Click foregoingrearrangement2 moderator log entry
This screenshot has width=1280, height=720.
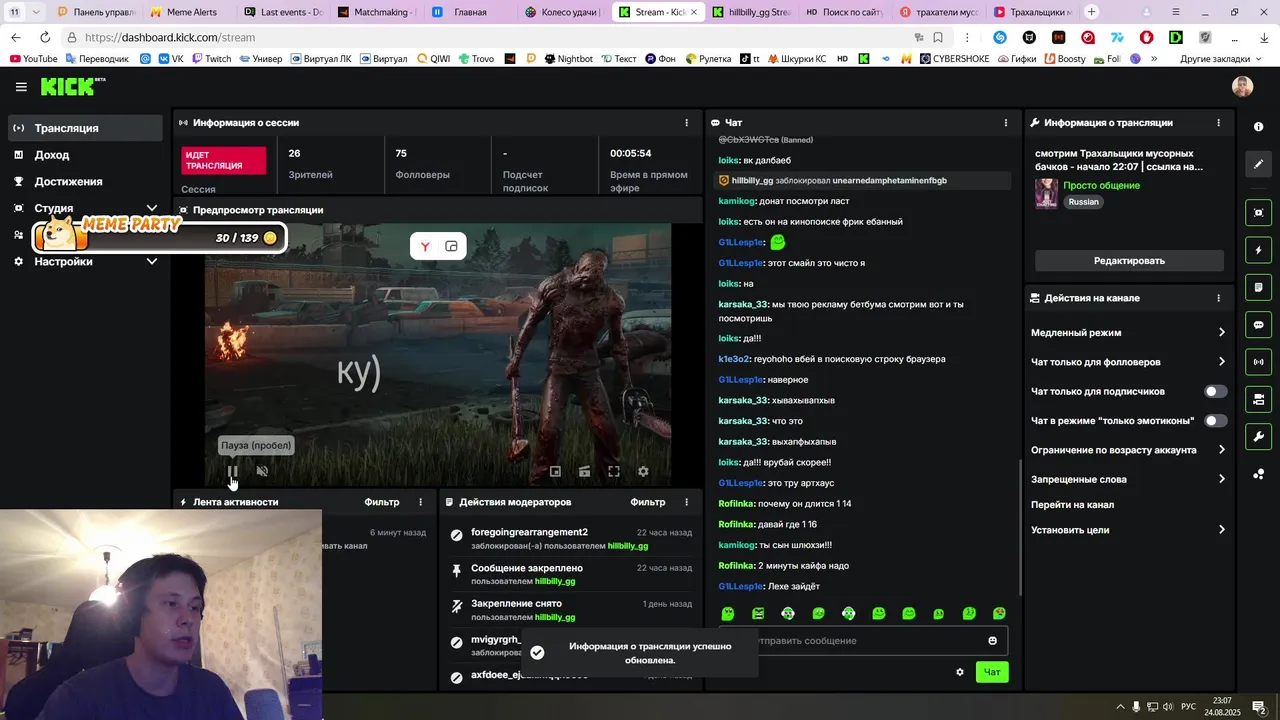pos(571,538)
